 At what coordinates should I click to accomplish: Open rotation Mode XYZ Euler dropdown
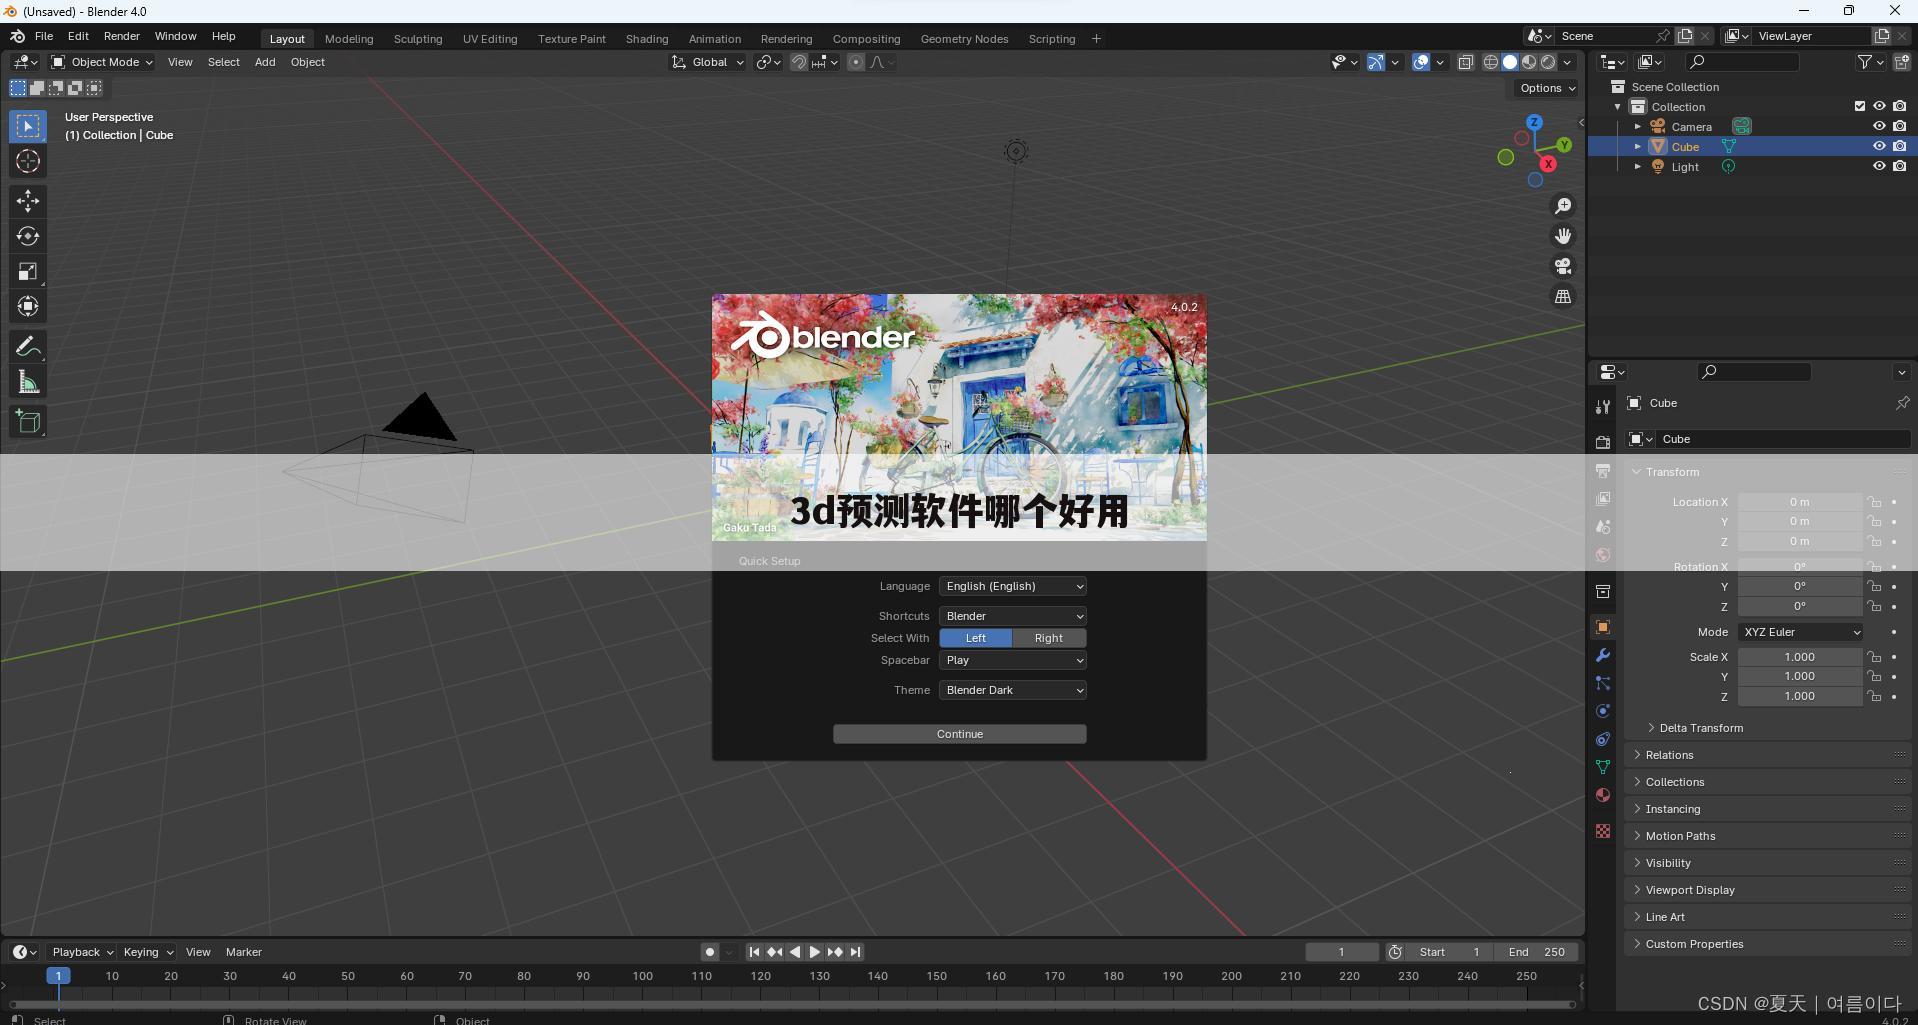(x=1801, y=632)
